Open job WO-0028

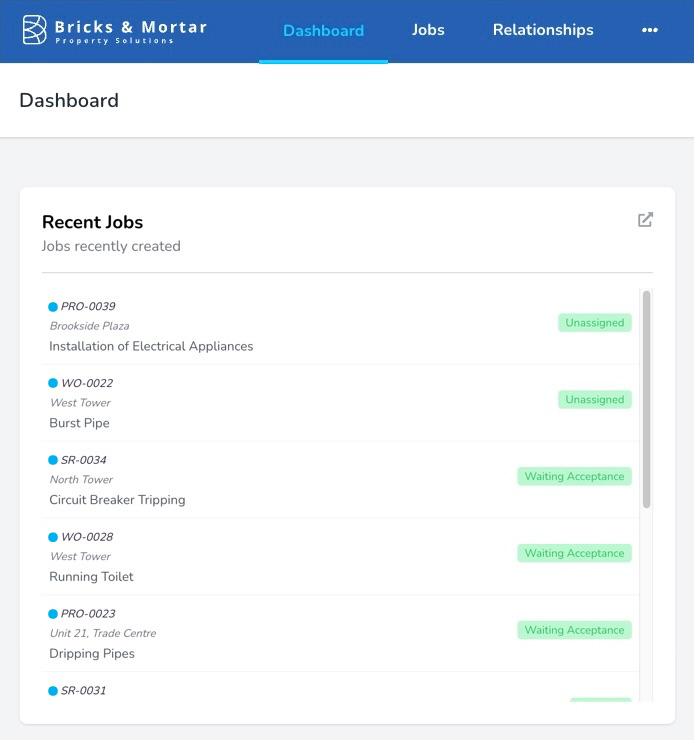point(87,537)
